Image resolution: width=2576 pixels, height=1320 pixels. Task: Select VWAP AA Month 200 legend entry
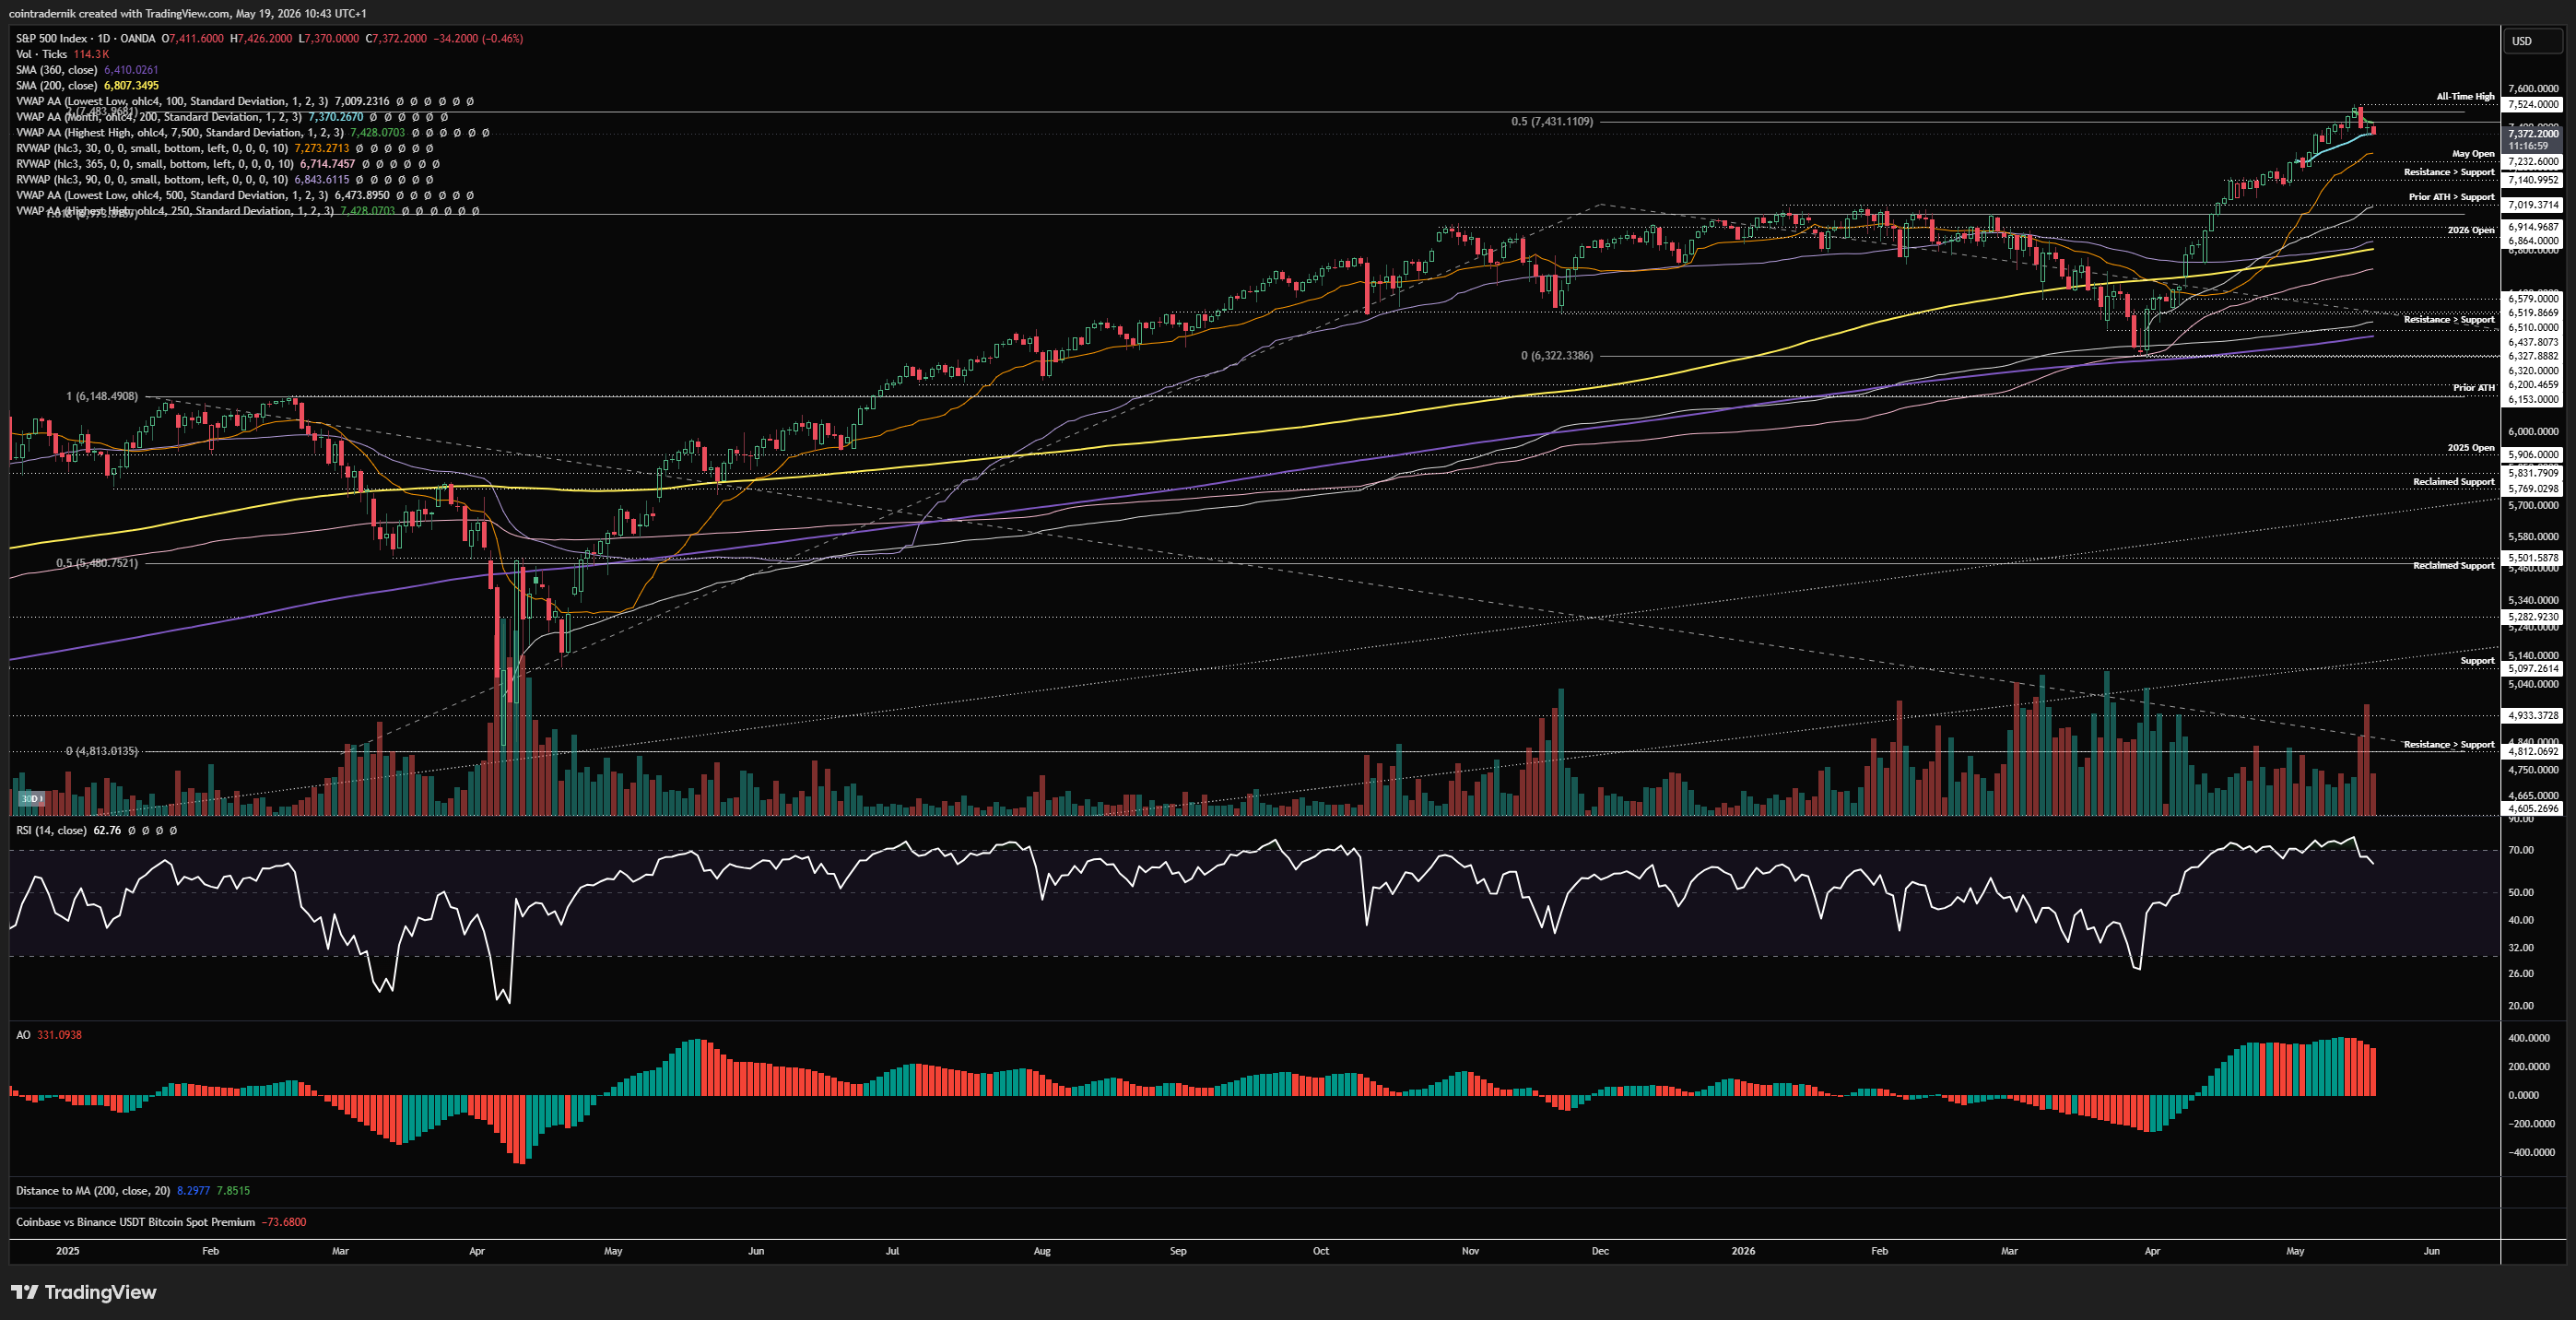pos(232,117)
